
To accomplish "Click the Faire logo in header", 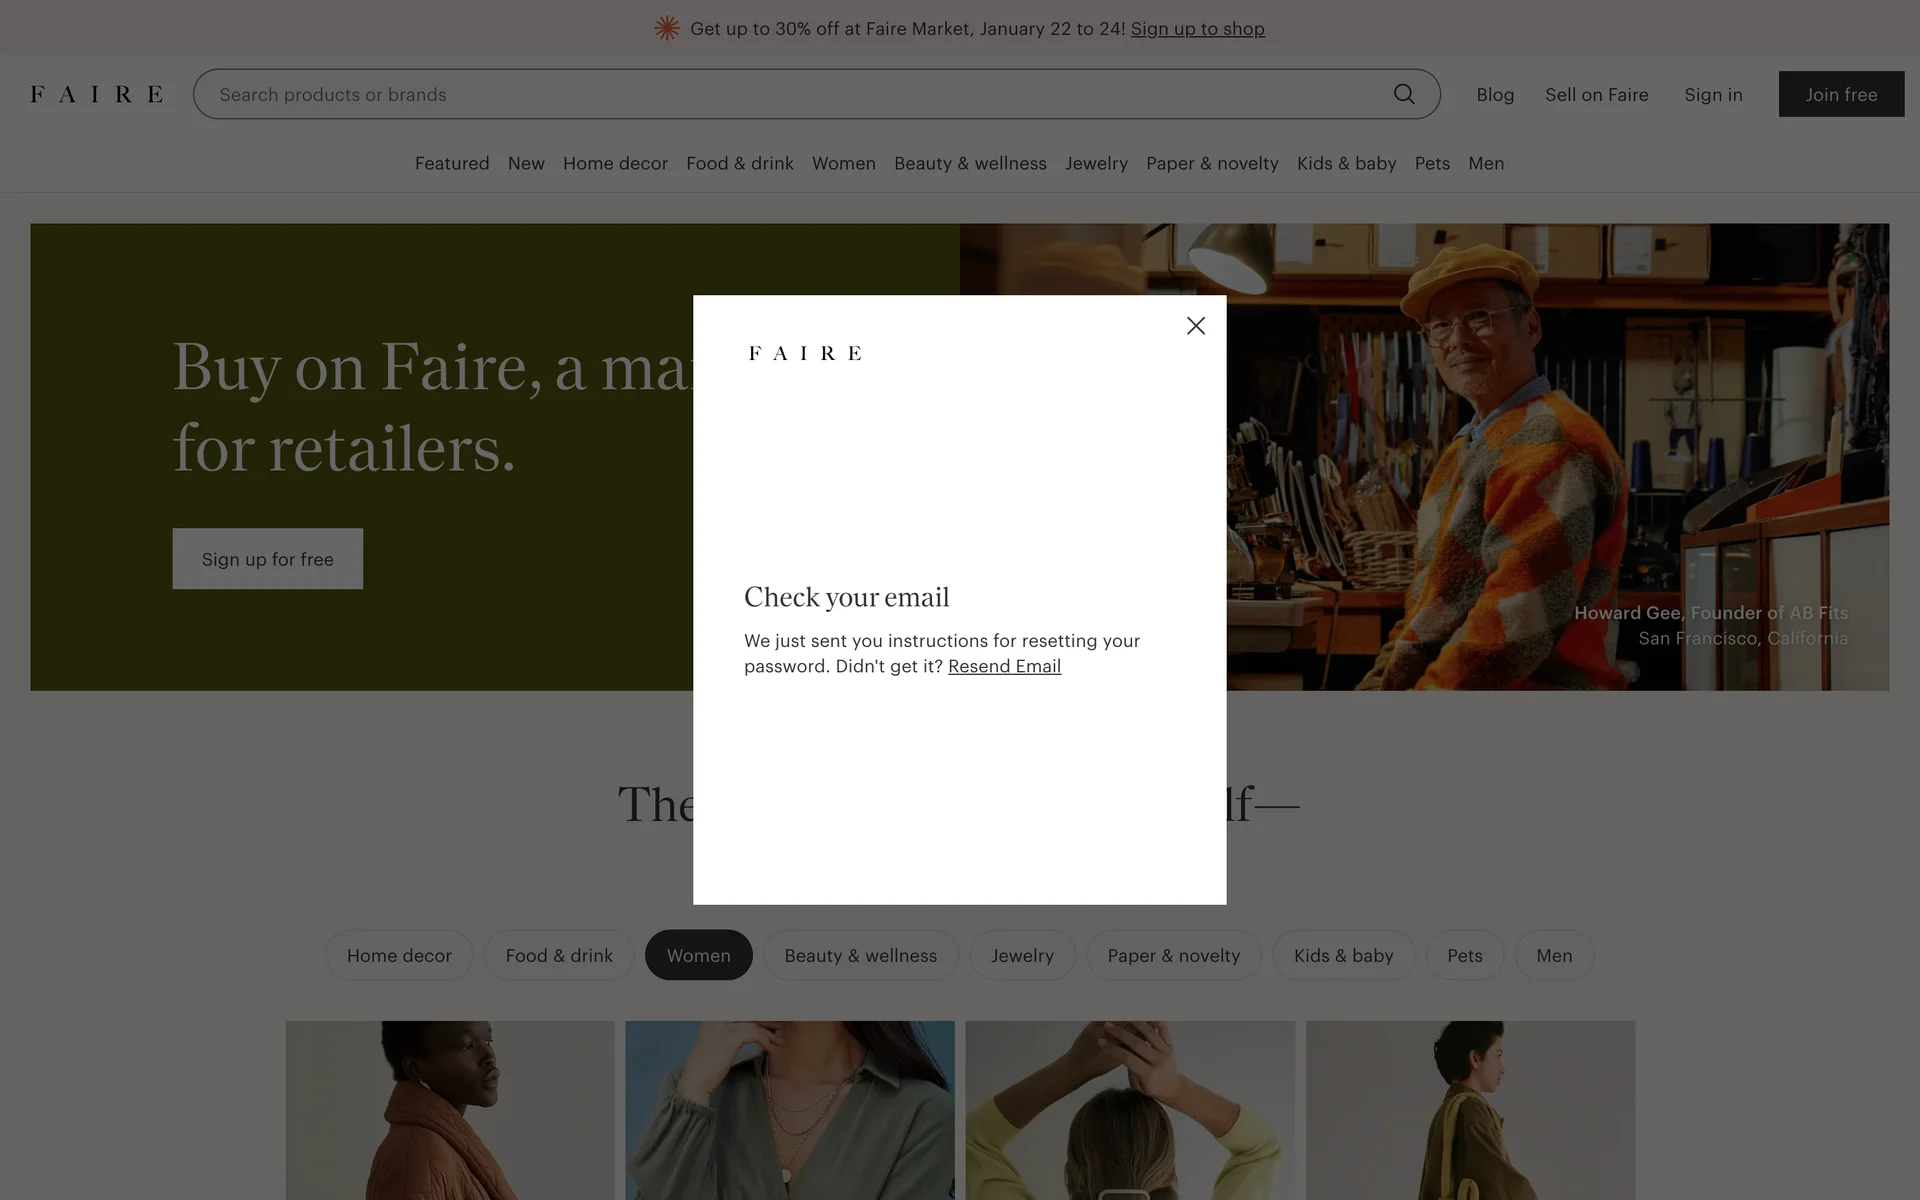I will coord(96,94).
